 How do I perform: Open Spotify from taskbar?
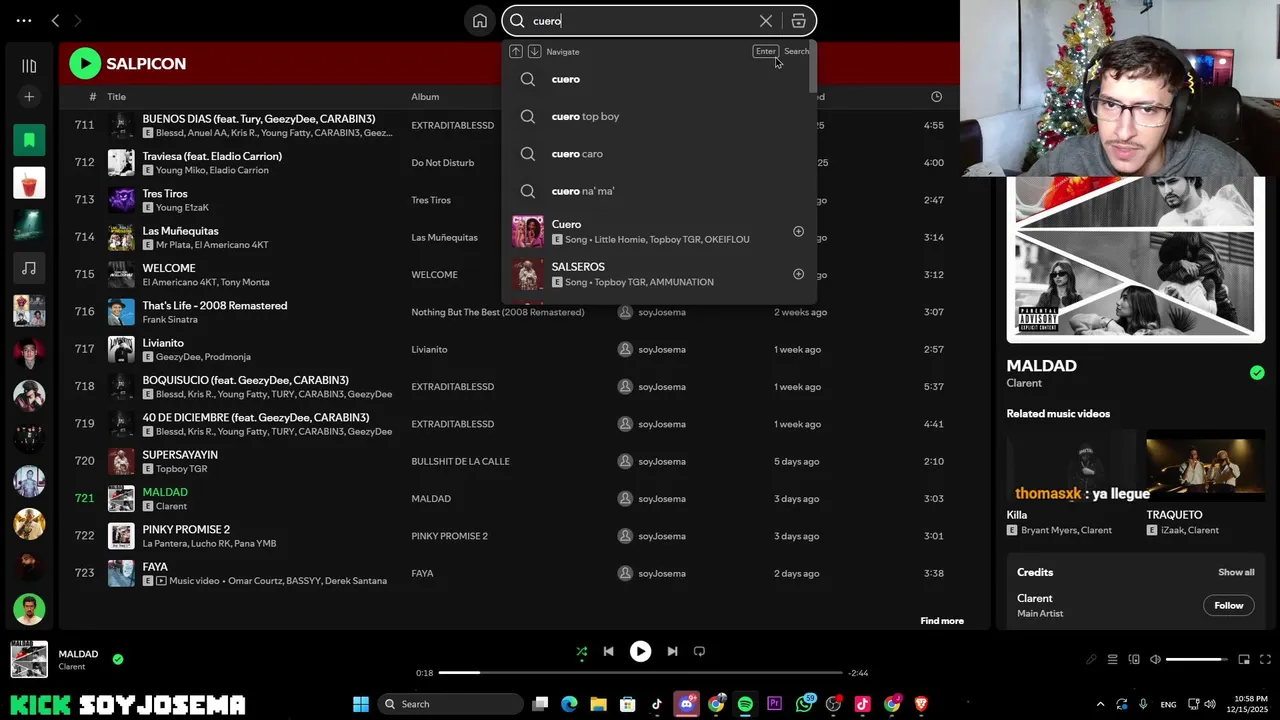[x=745, y=704]
